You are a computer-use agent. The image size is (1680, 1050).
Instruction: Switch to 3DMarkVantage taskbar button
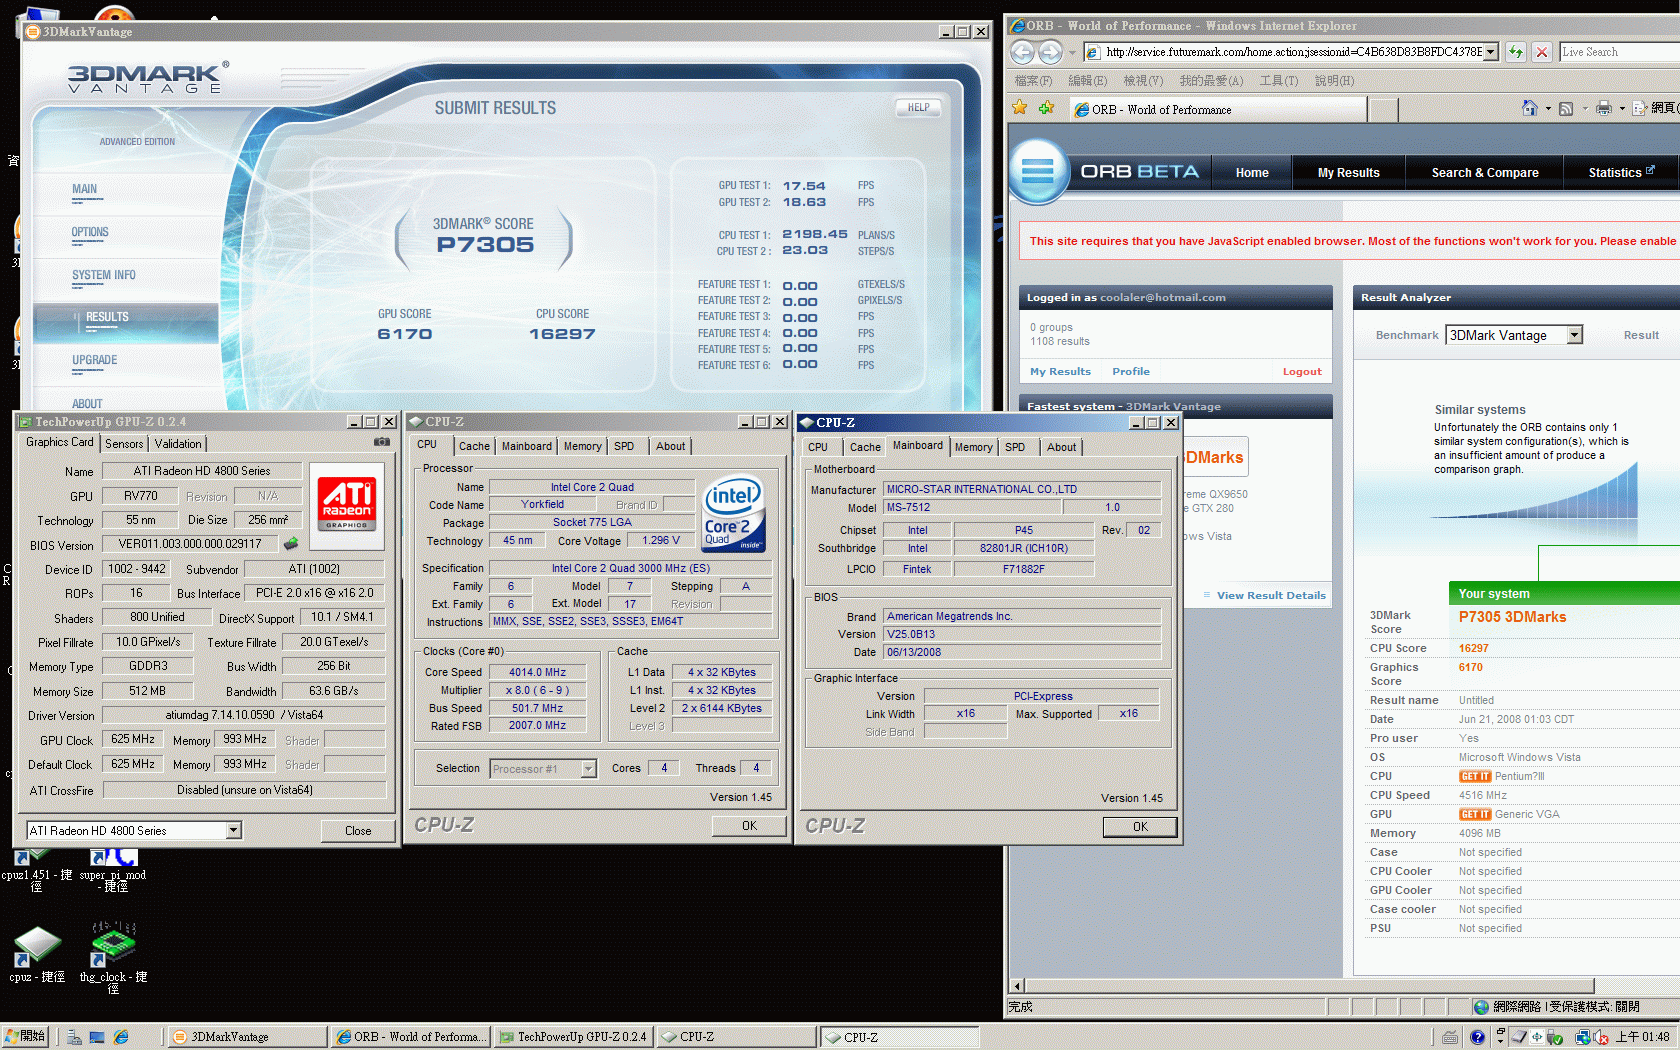[x=245, y=1037]
